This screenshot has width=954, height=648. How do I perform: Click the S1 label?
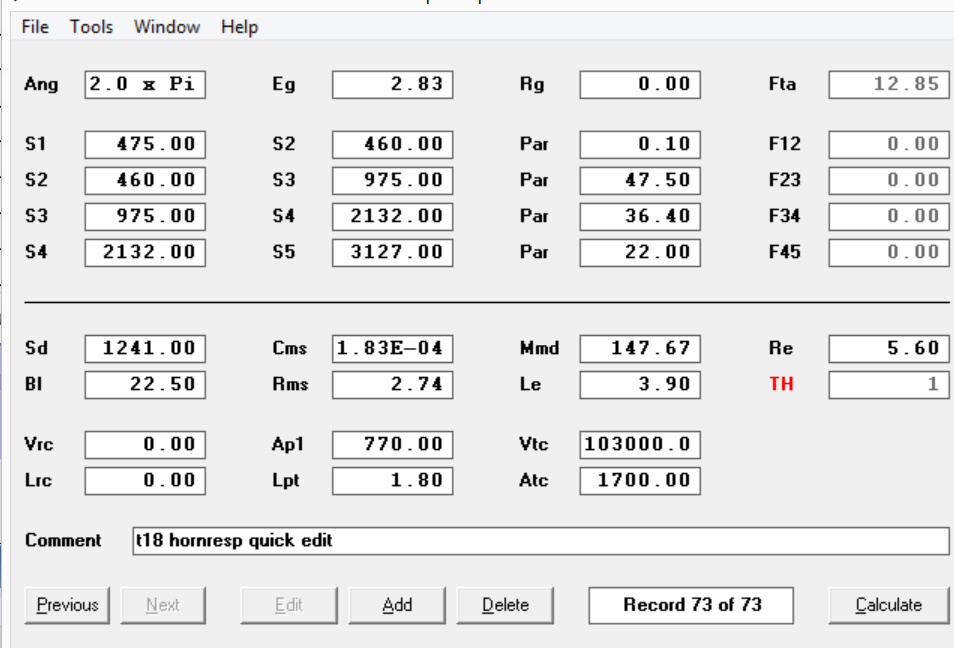tap(35, 145)
